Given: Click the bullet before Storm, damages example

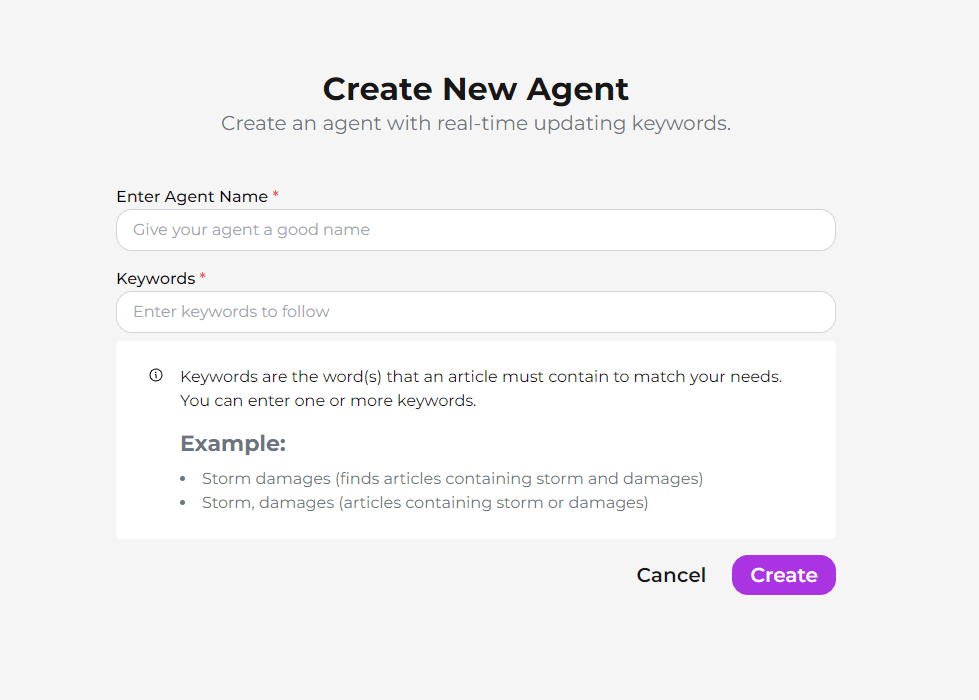Looking at the screenshot, I should point(183,503).
